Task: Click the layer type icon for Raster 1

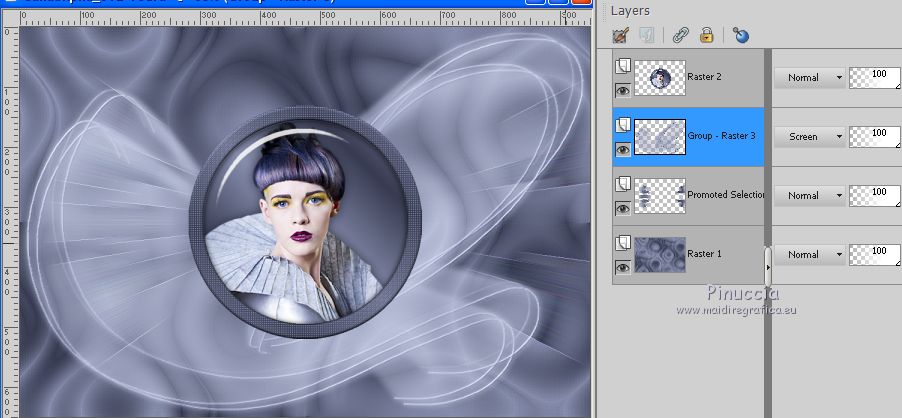Action: point(622,243)
